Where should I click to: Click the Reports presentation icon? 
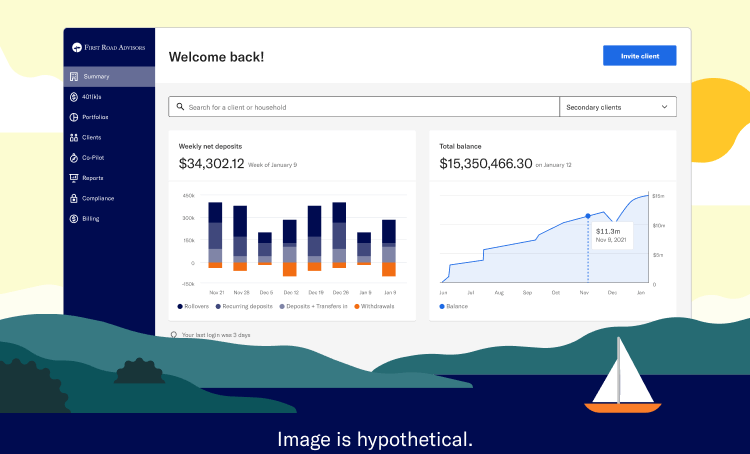coord(74,178)
